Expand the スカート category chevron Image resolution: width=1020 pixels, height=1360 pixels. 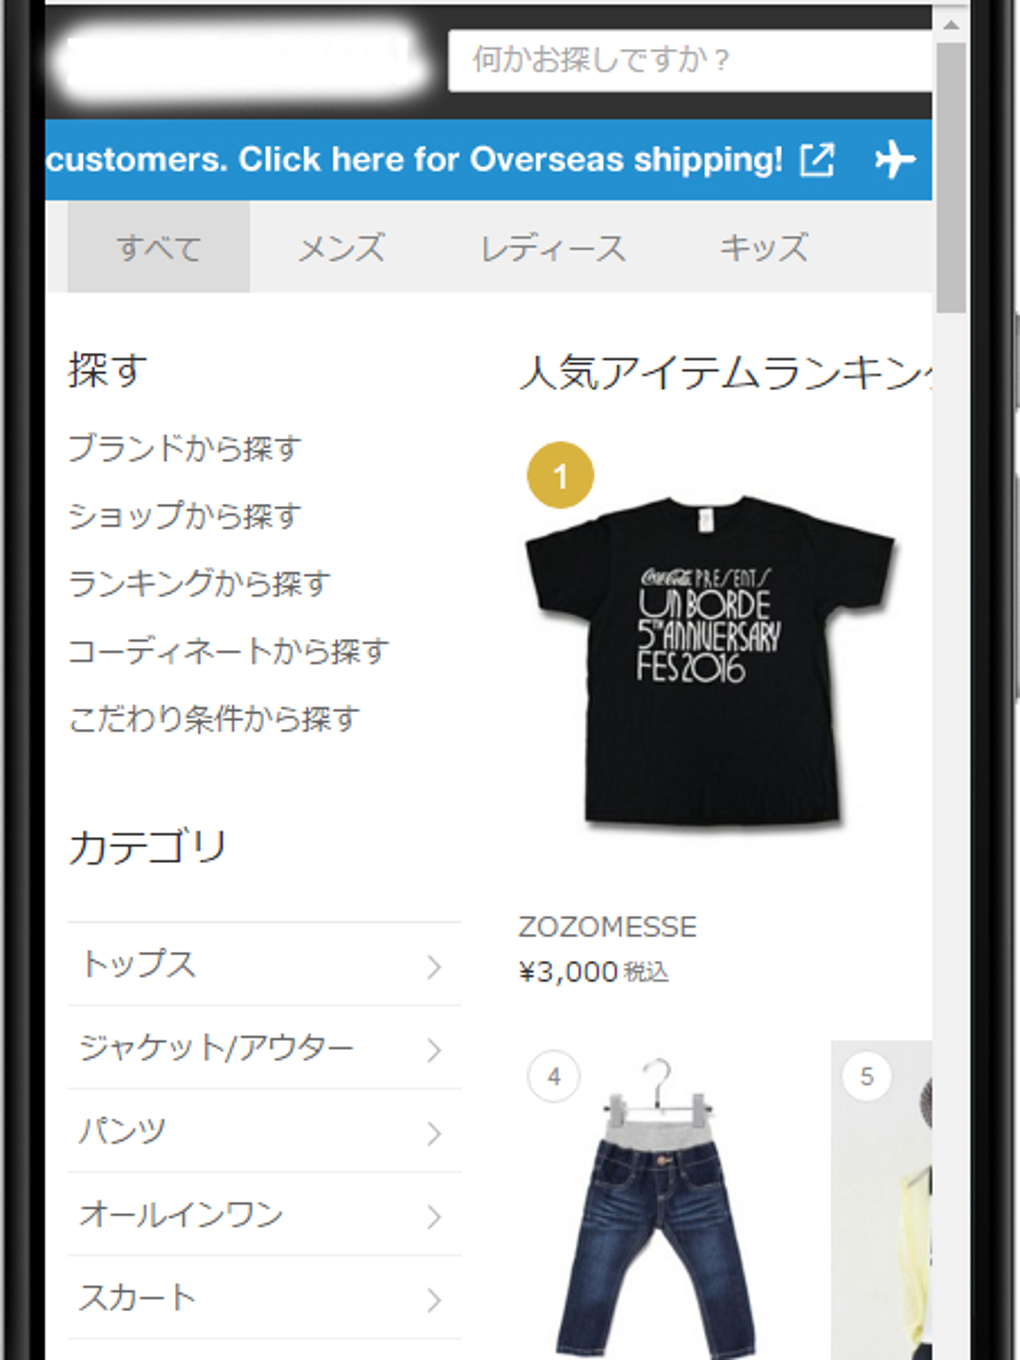pyautogui.click(x=434, y=1299)
